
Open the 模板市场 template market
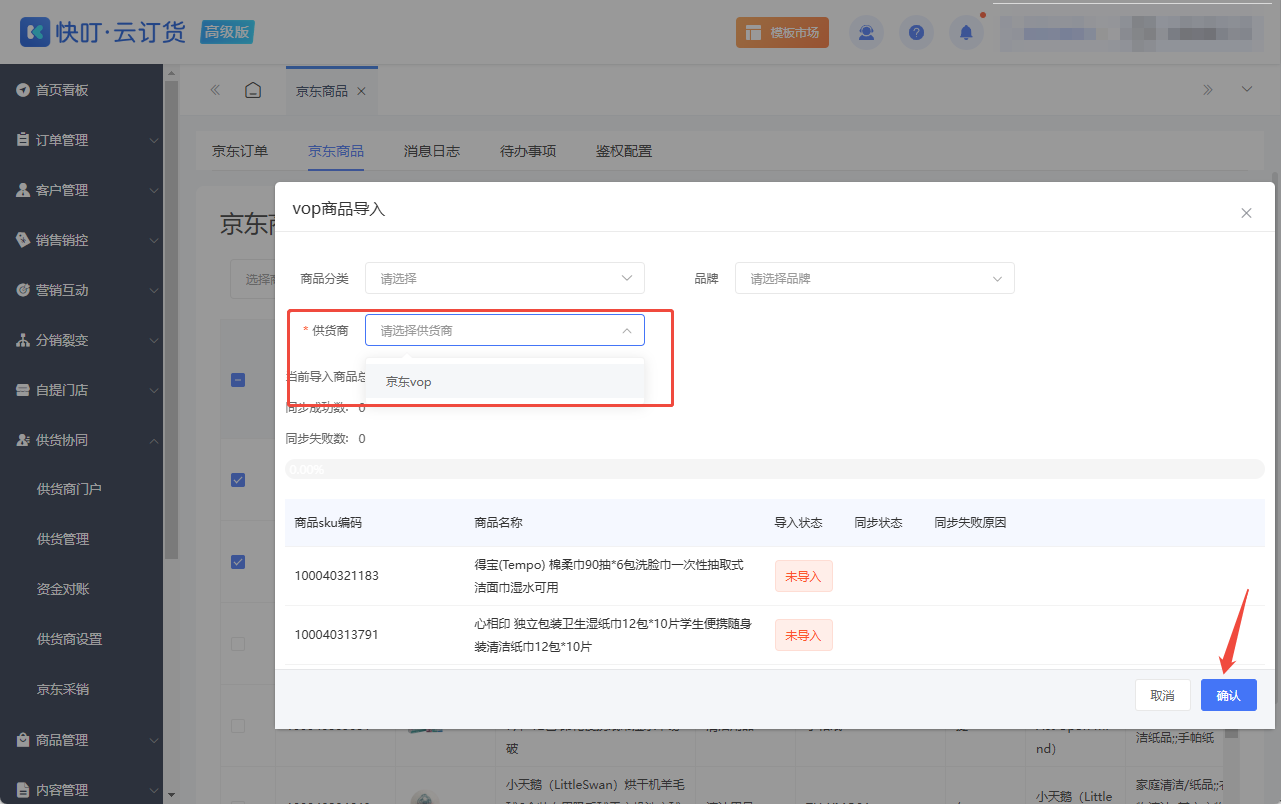[782, 33]
